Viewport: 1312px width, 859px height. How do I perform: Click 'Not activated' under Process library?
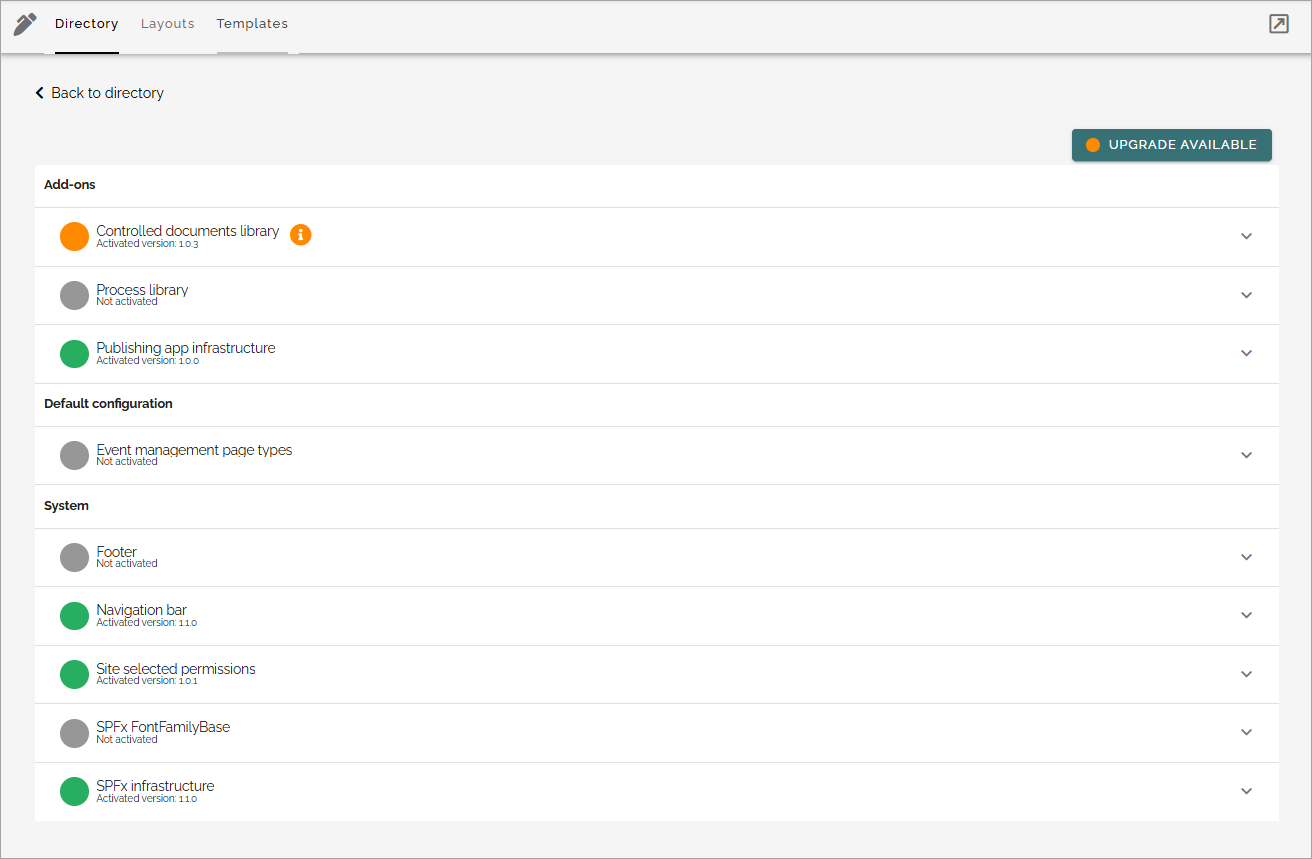click(127, 302)
